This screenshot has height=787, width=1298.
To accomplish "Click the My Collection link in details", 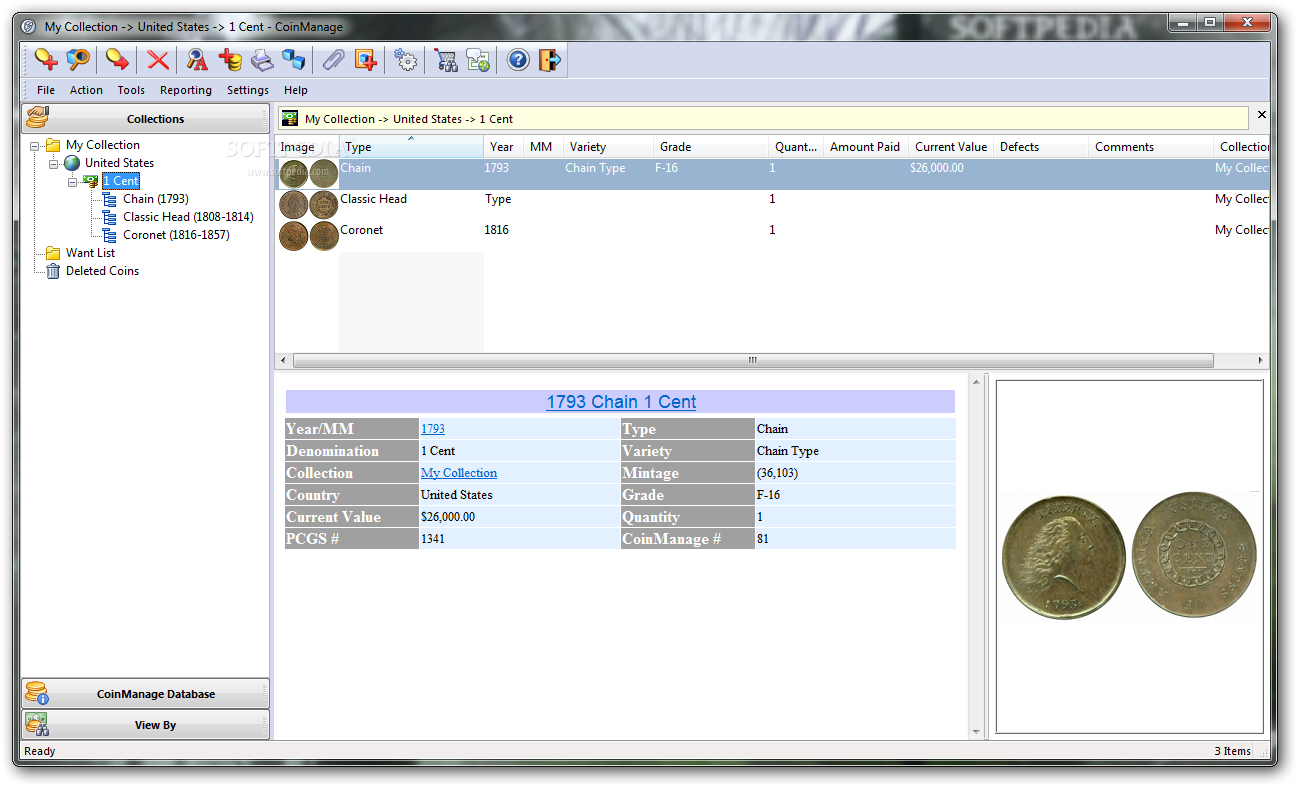I will [459, 473].
